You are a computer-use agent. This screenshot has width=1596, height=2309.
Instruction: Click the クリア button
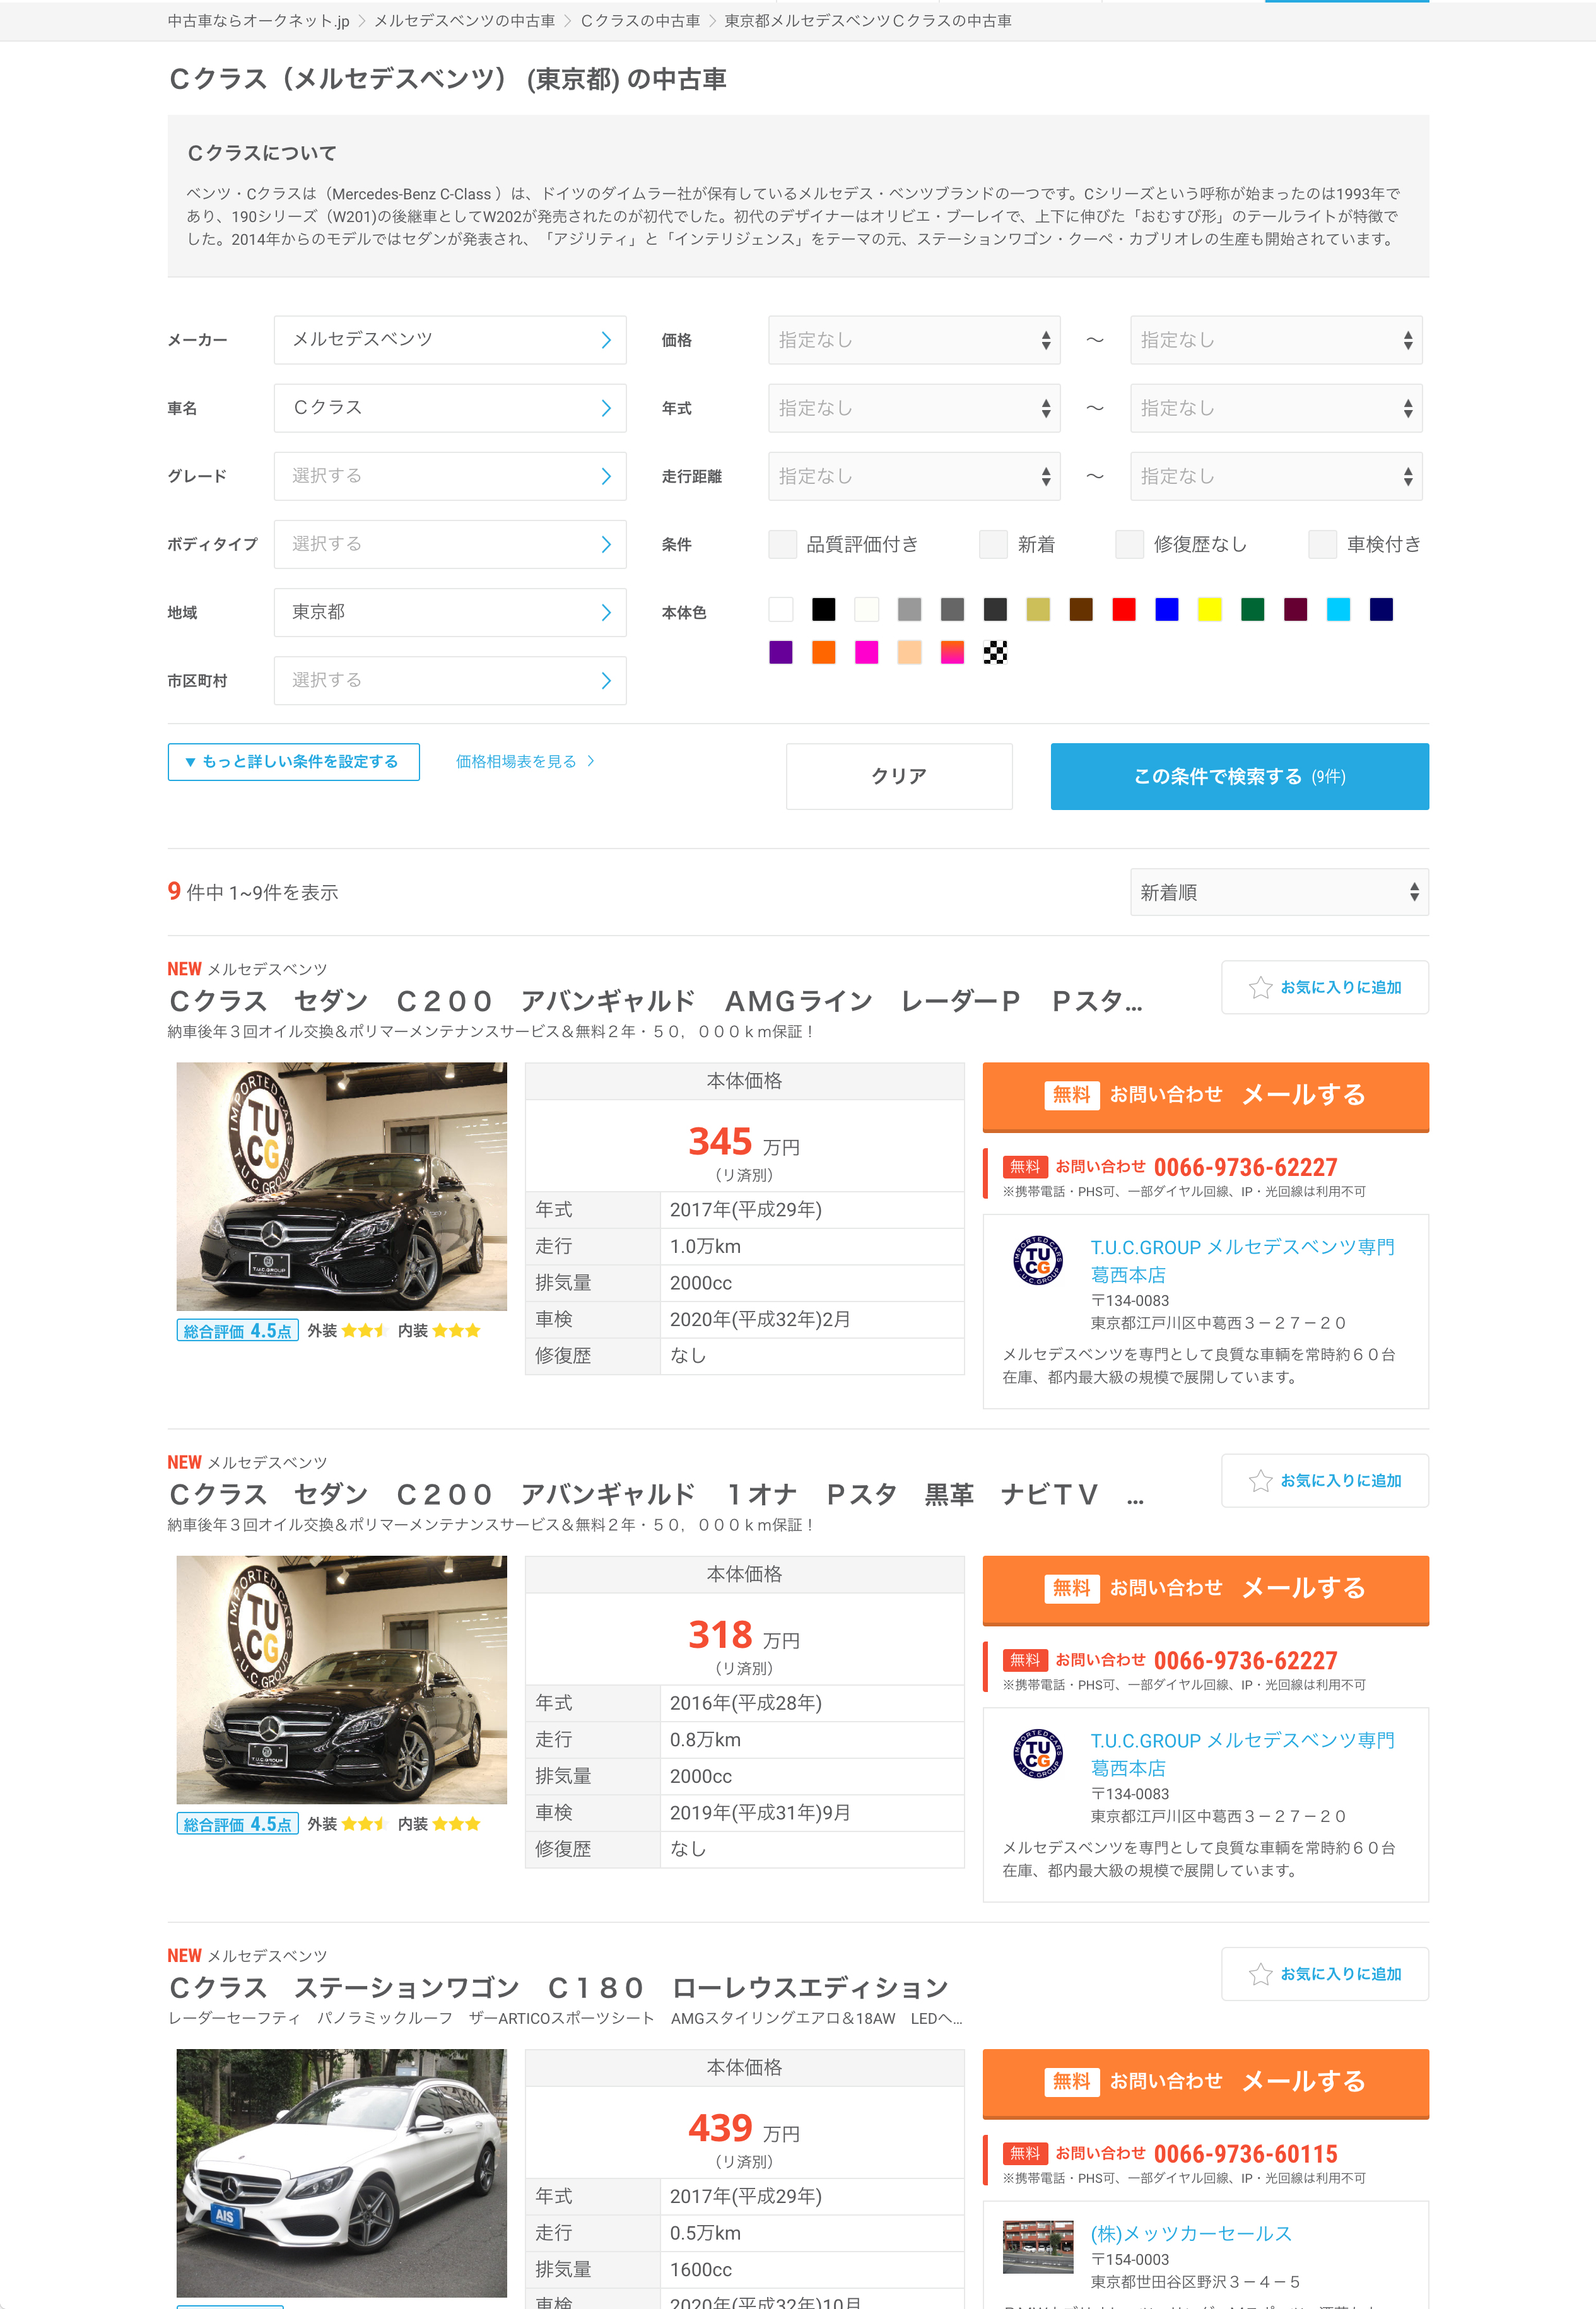[899, 776]
